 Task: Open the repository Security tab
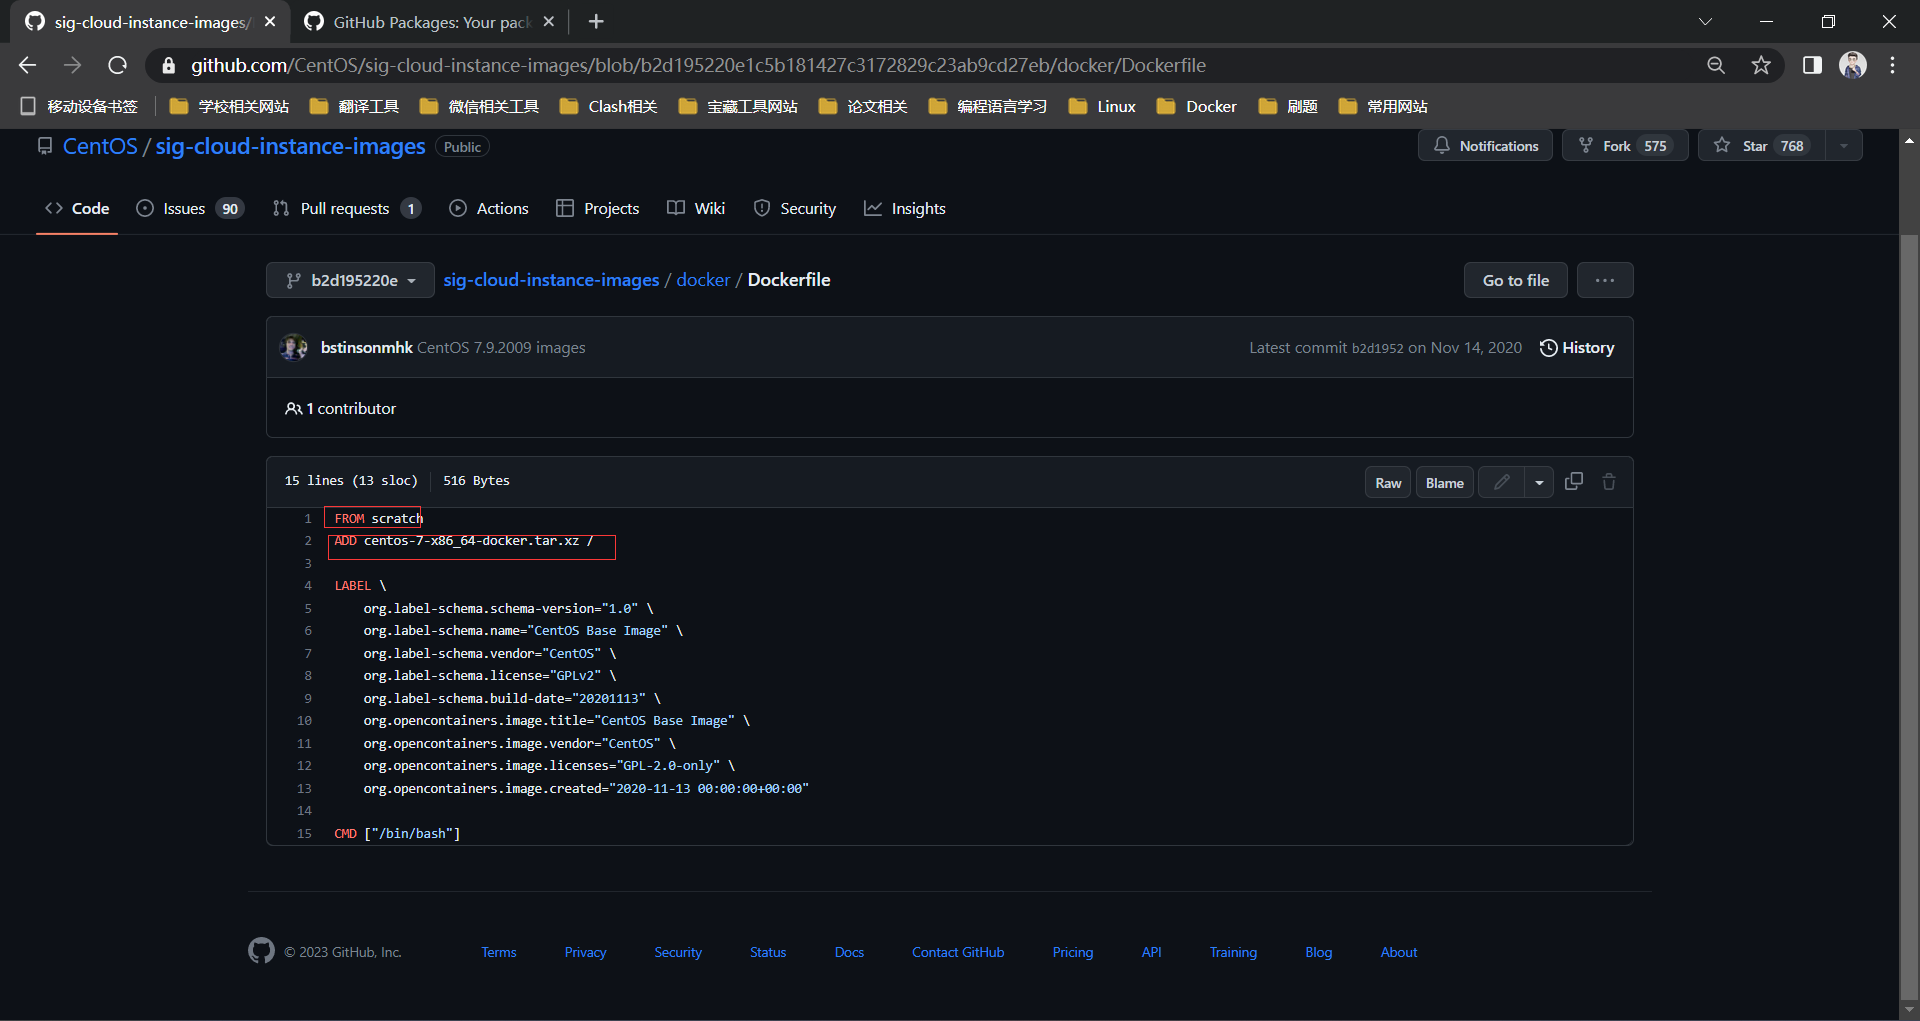[x=795, y=208]
